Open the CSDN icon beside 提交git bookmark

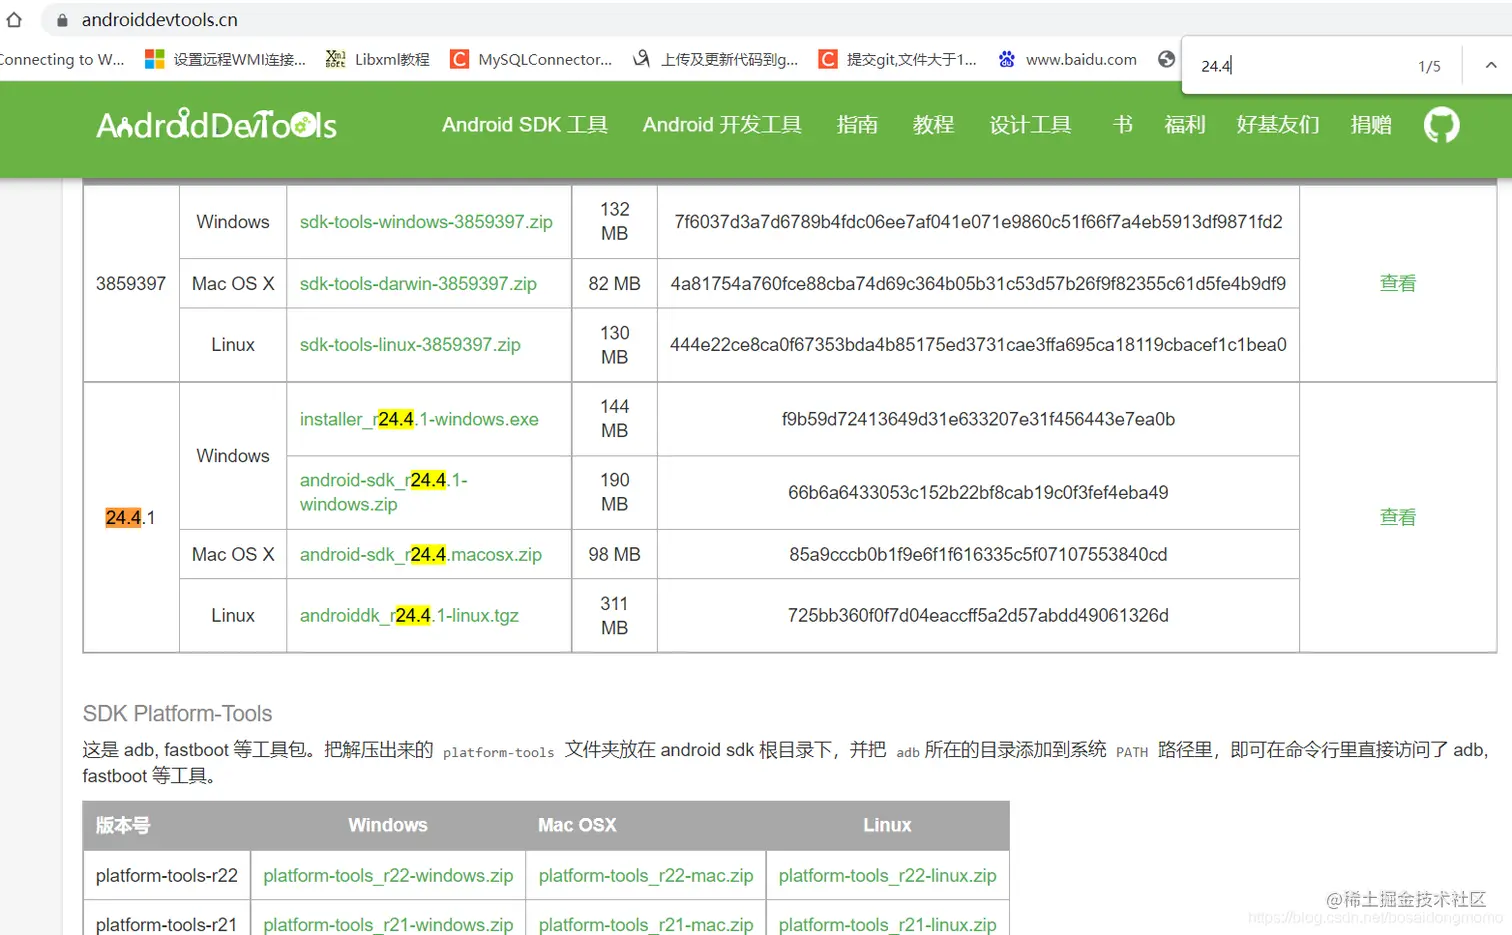[827, 59]
